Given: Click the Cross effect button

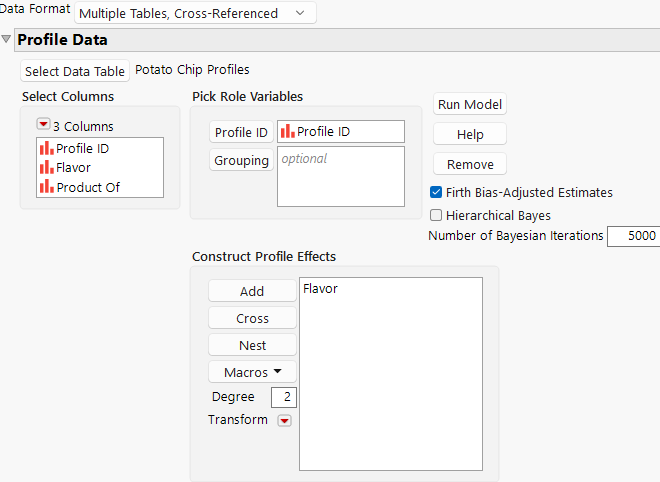Looking at the screenshot, I should click(252, 318).
